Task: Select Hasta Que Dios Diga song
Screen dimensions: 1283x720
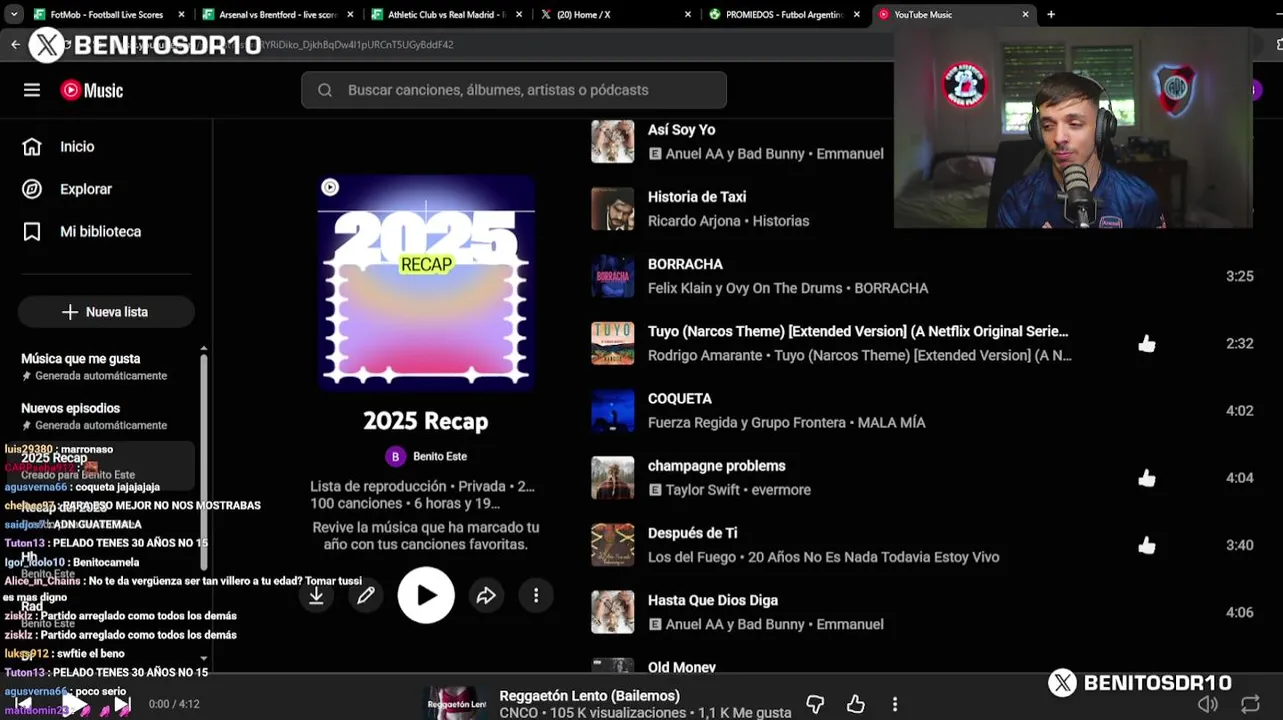Action: click(x=713, y=600)
